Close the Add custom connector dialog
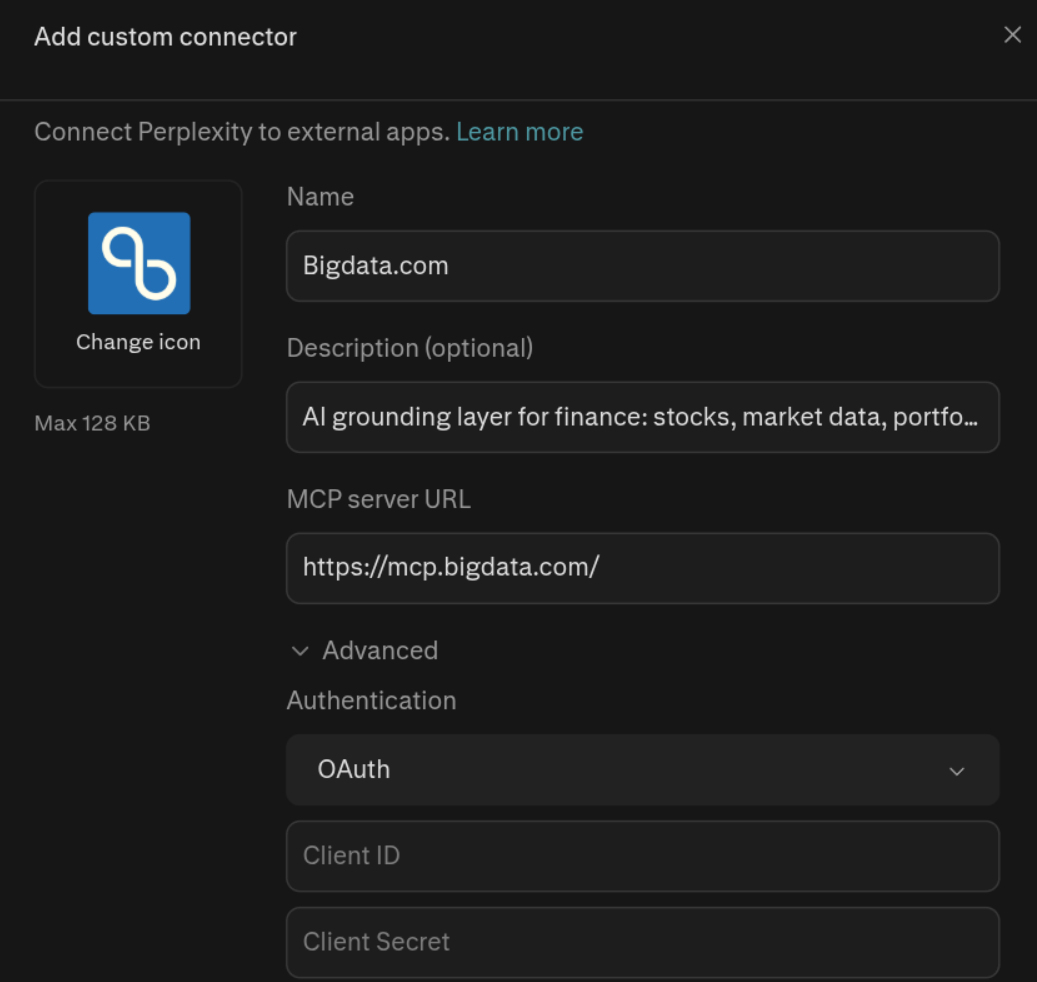 tap(1012, 35)
